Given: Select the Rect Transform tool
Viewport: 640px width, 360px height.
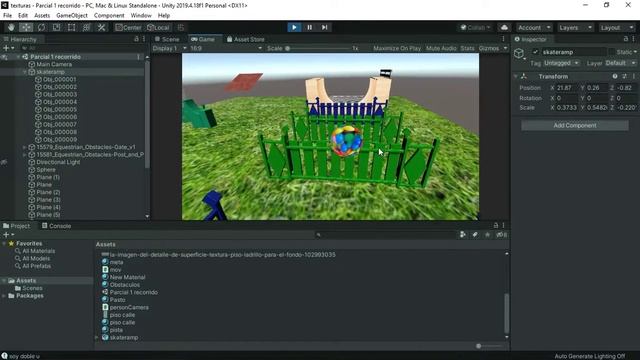Looking at the screenshot, I should point(71,27).
